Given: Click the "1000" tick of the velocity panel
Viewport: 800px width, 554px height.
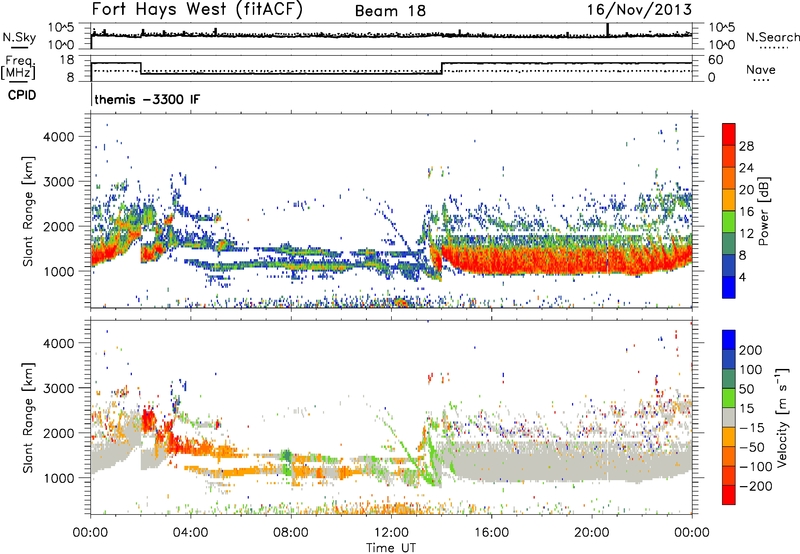Looking at the screenshot, I should pos(58,477).
